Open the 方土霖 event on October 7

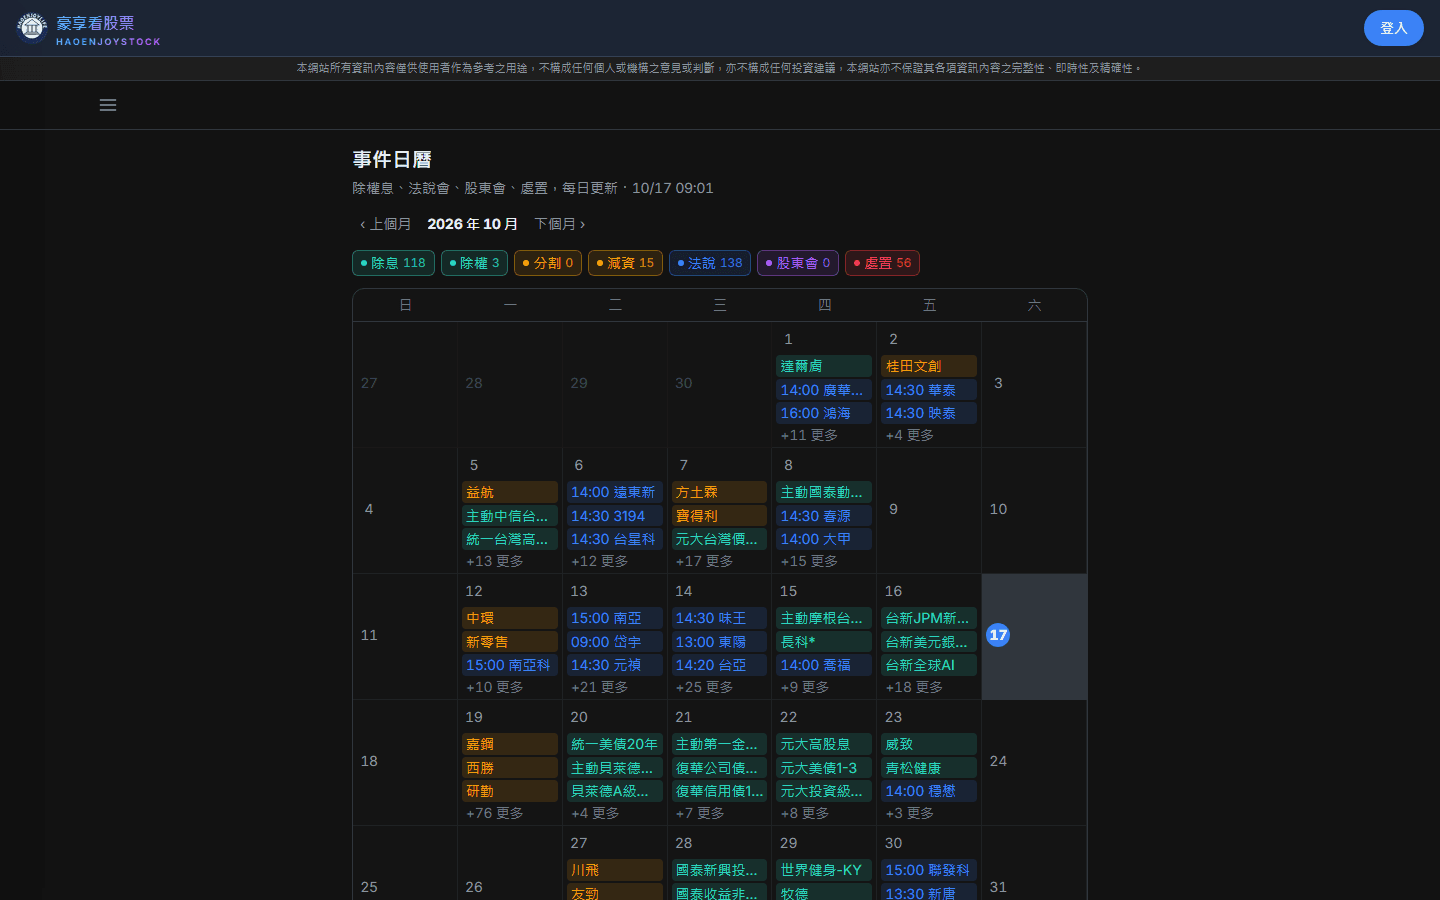tap(719, 492)
